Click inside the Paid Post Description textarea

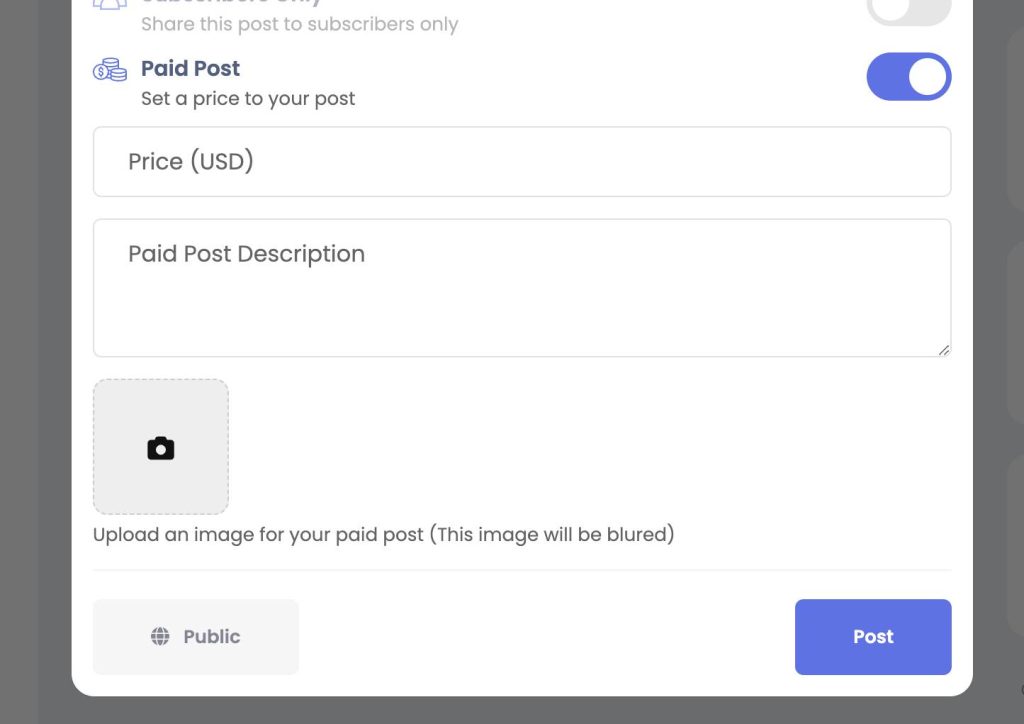[x=522, y=288]
